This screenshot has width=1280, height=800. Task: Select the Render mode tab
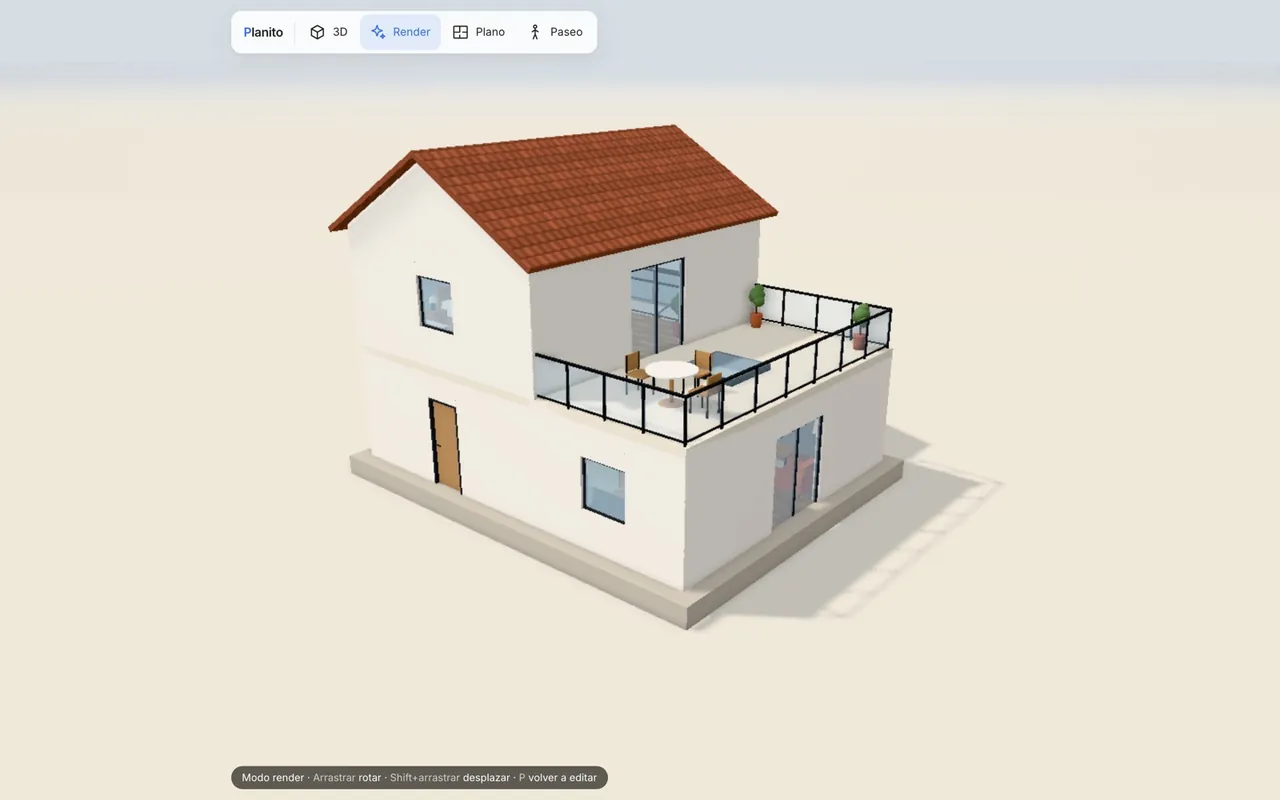tap(400, 32)
